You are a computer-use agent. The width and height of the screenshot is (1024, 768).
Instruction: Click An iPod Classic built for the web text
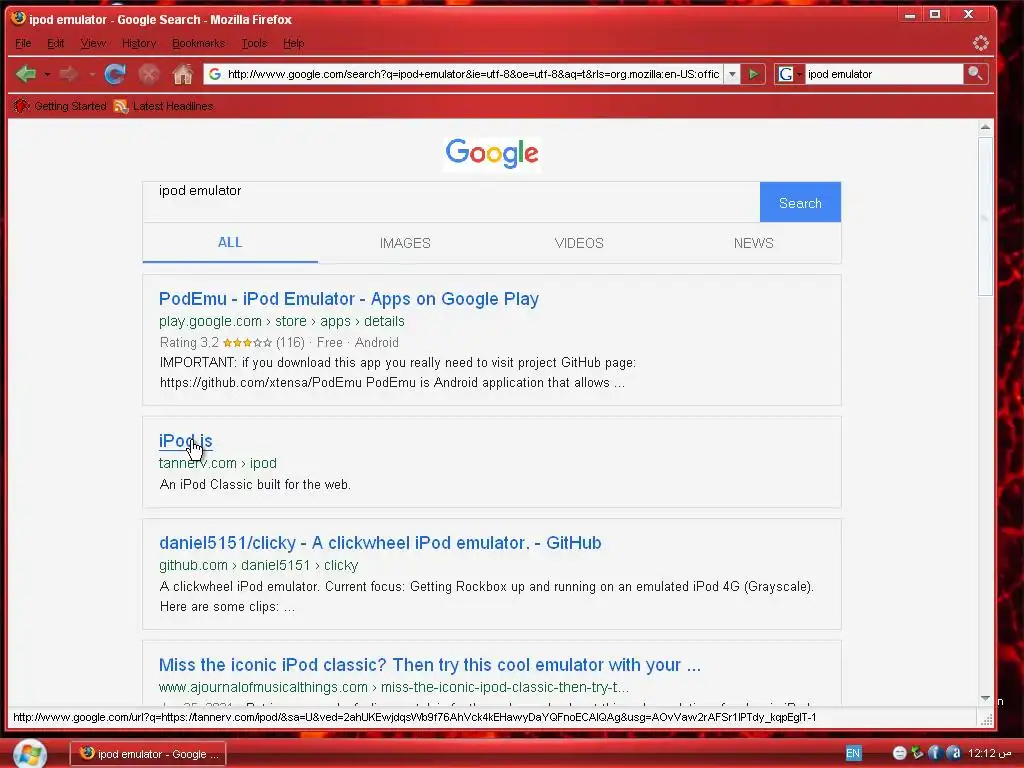coord(255,485)
